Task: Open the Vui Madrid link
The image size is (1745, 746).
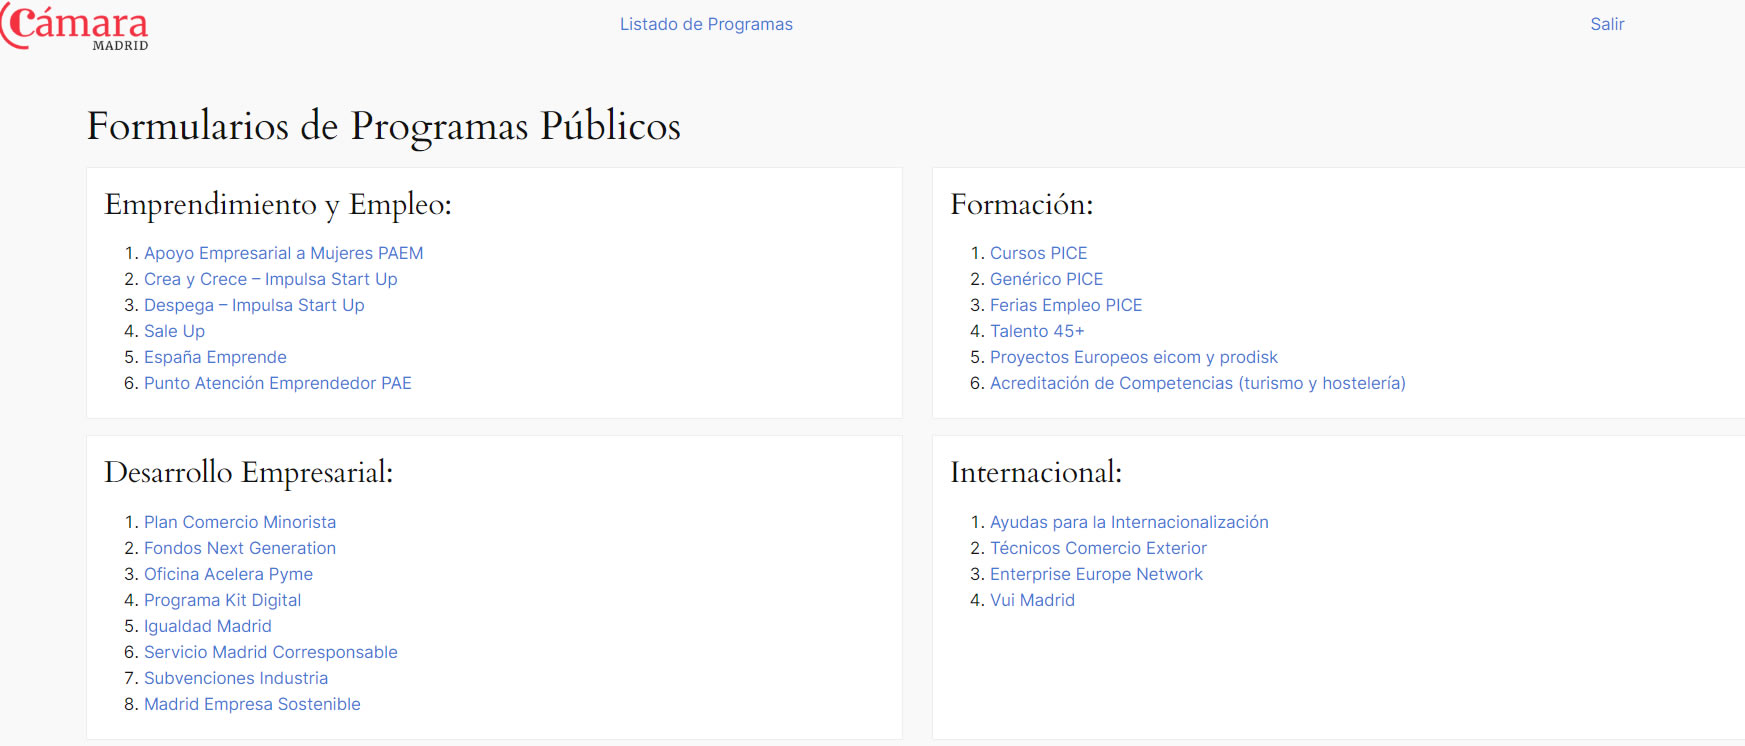Action: tap(1032, 600)
